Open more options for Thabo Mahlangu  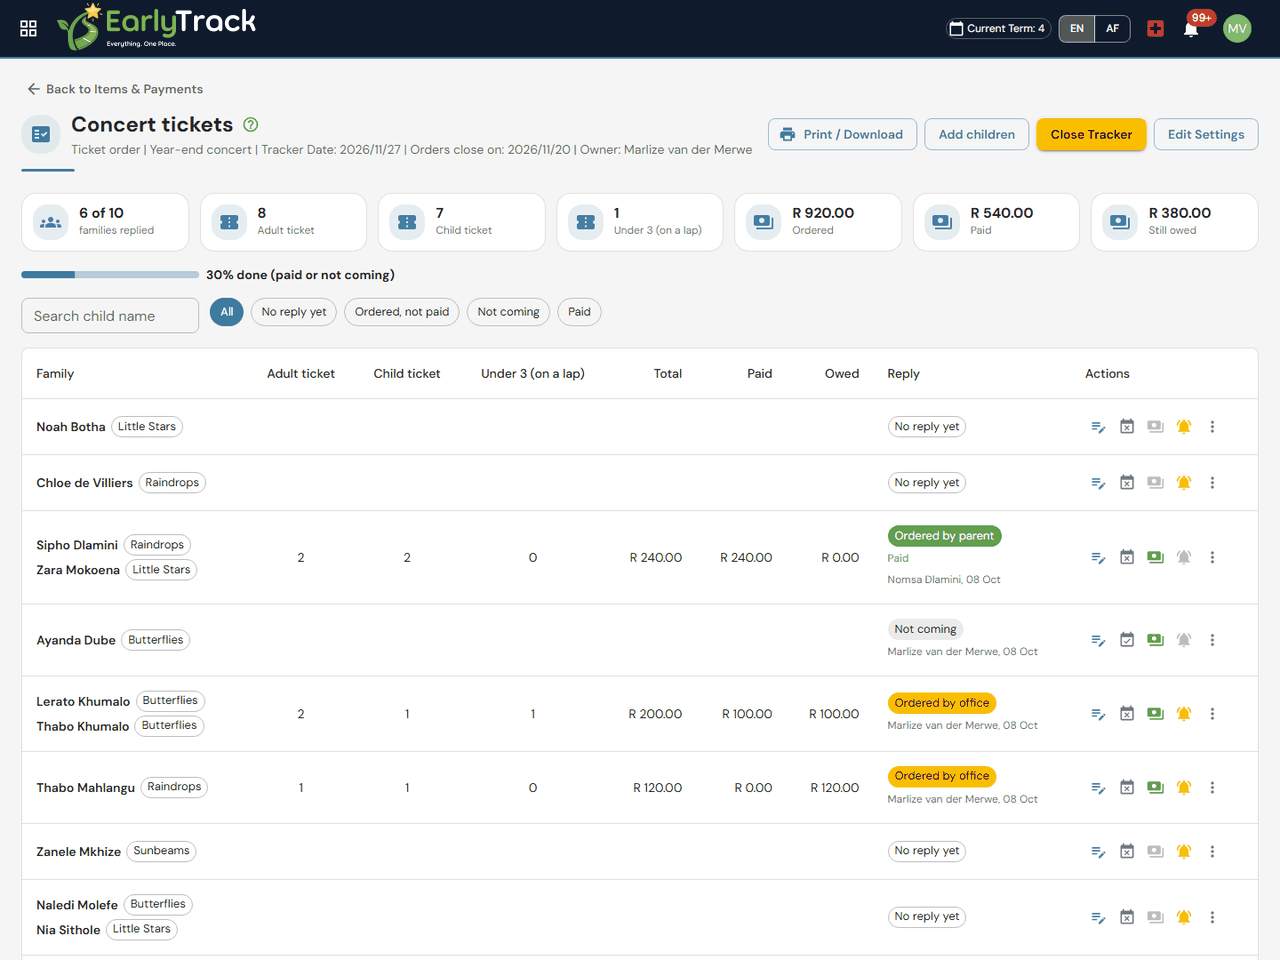[1212, 788]
